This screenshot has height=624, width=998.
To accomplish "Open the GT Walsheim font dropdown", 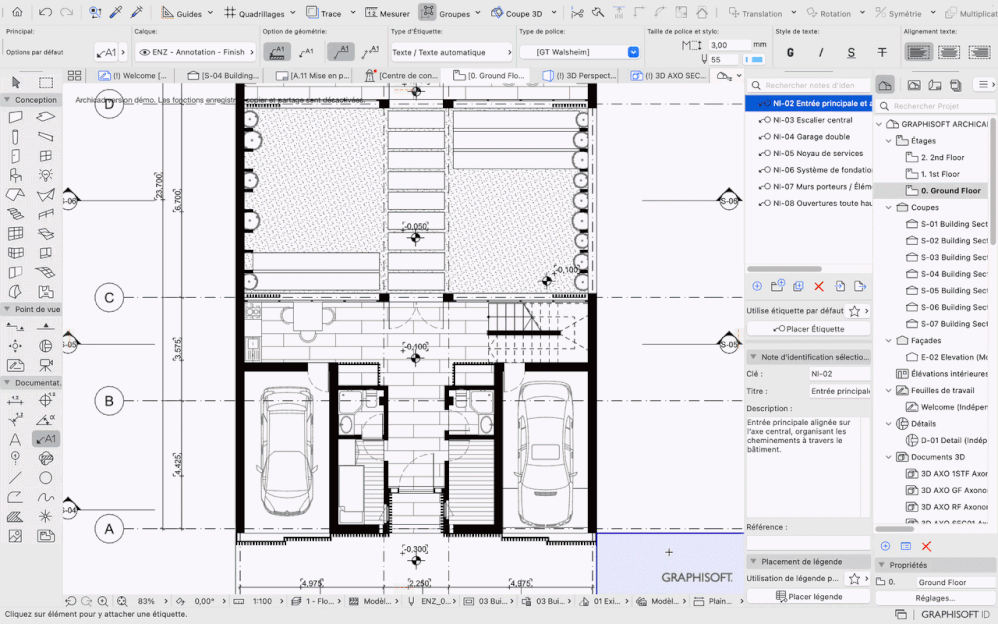I will coord(633,52).
